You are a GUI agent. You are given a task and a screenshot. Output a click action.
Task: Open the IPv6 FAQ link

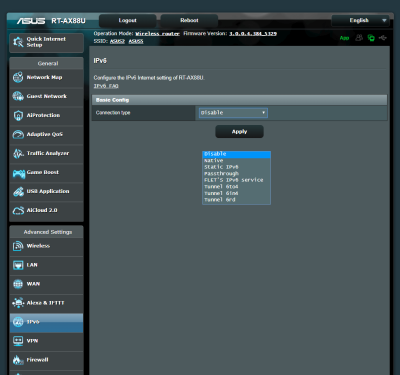[x=106, y=86]
